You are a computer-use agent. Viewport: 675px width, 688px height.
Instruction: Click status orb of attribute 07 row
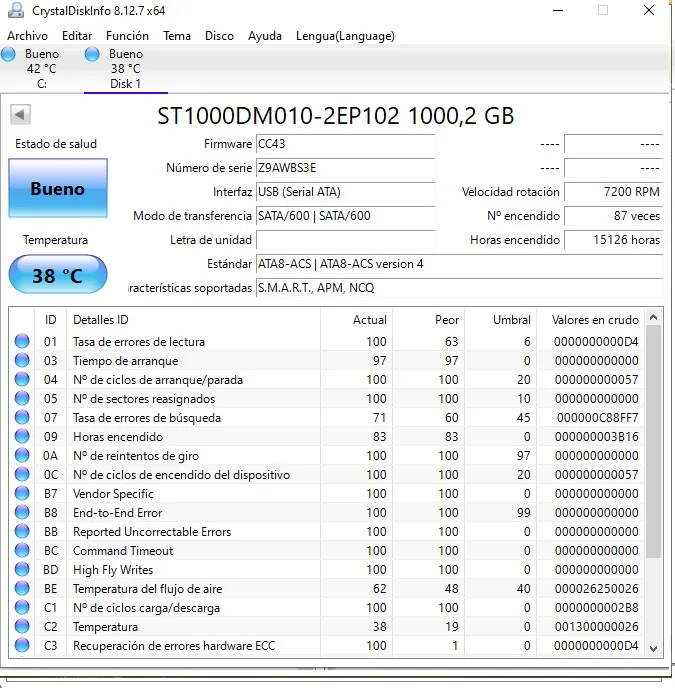coord(22,417)
